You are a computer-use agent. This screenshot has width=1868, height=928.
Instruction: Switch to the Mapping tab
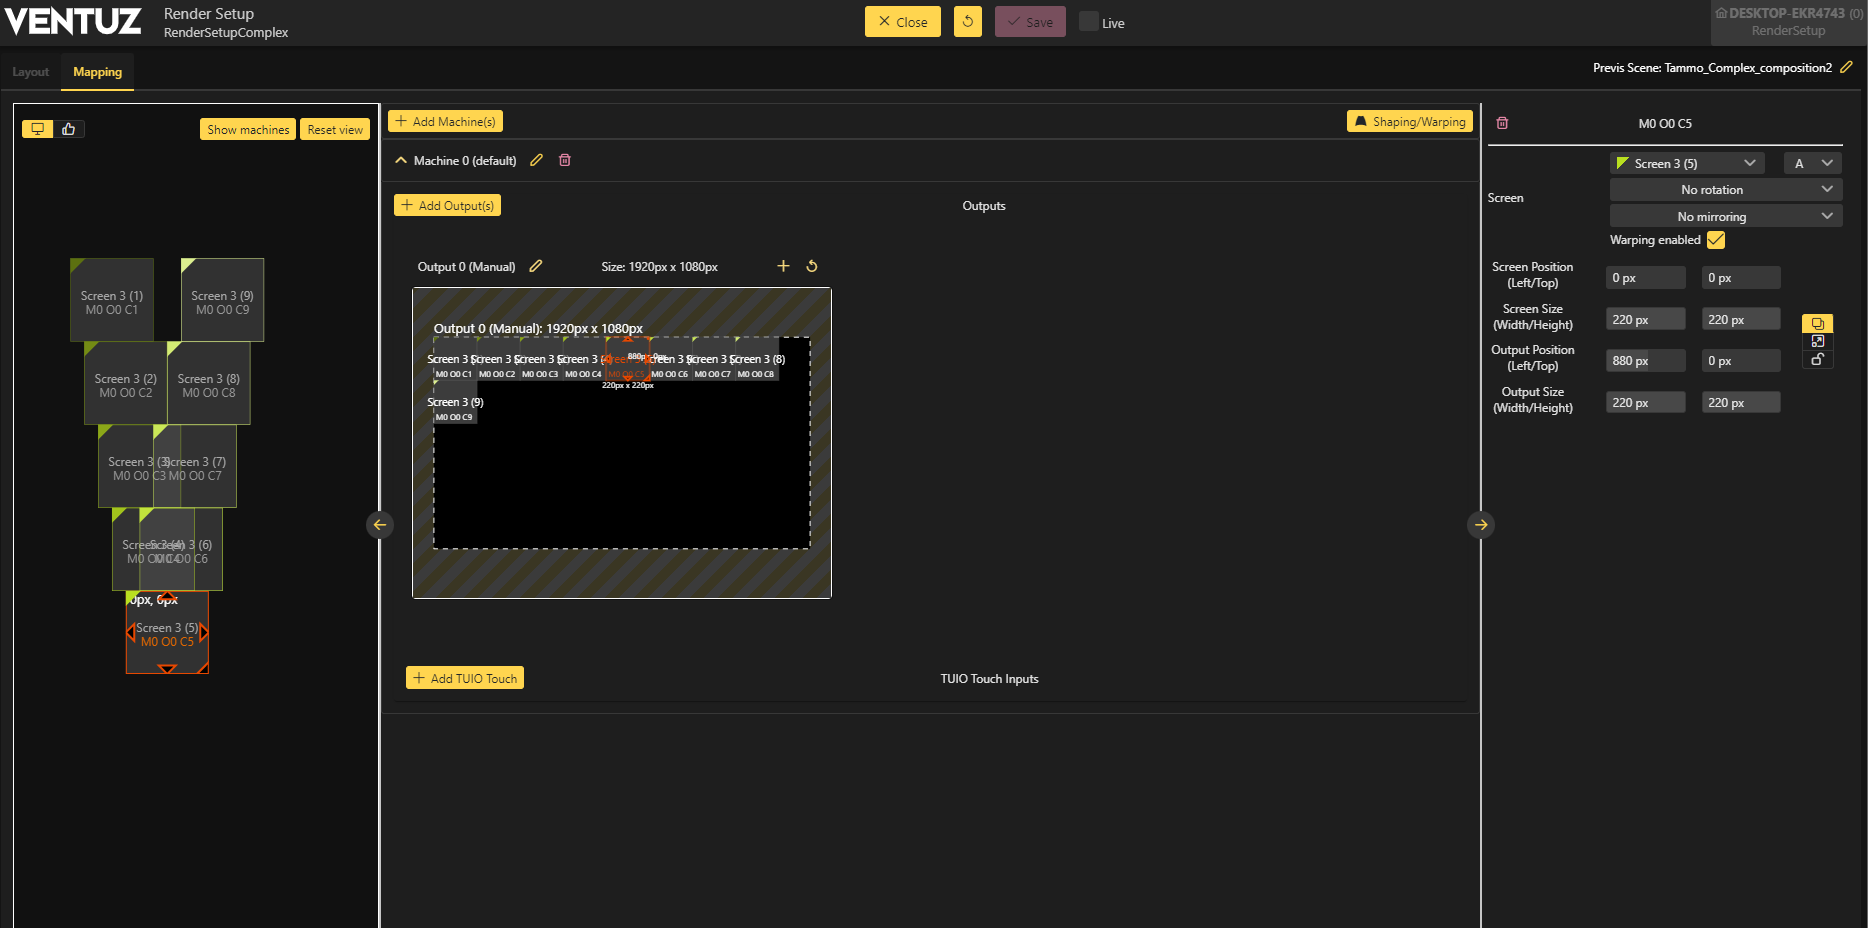pos(97,72)
